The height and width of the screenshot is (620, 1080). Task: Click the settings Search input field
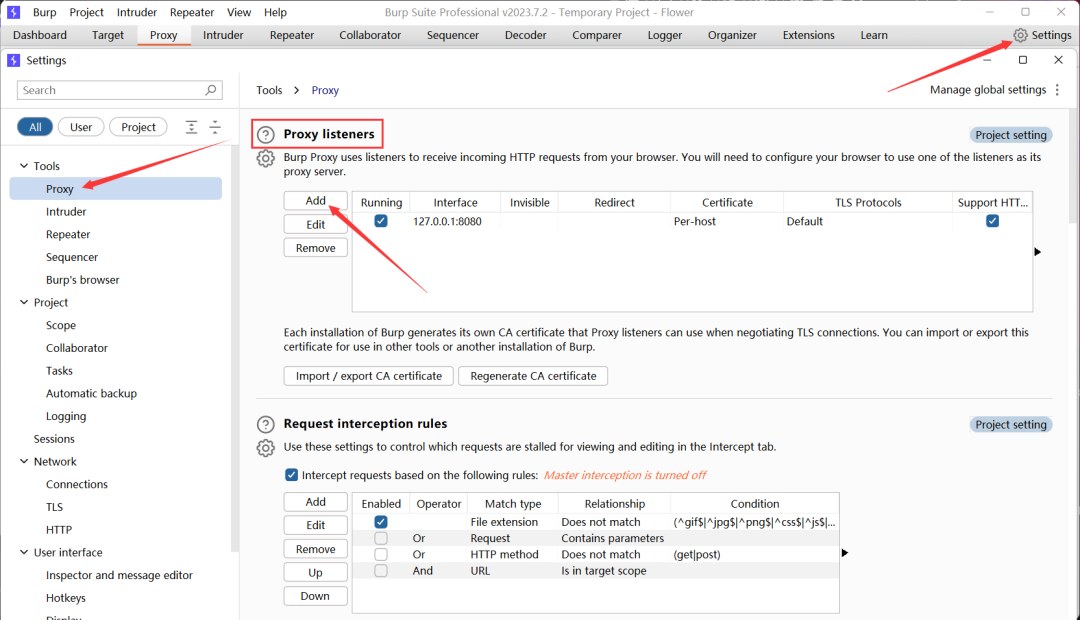click(x=110, y=90)
